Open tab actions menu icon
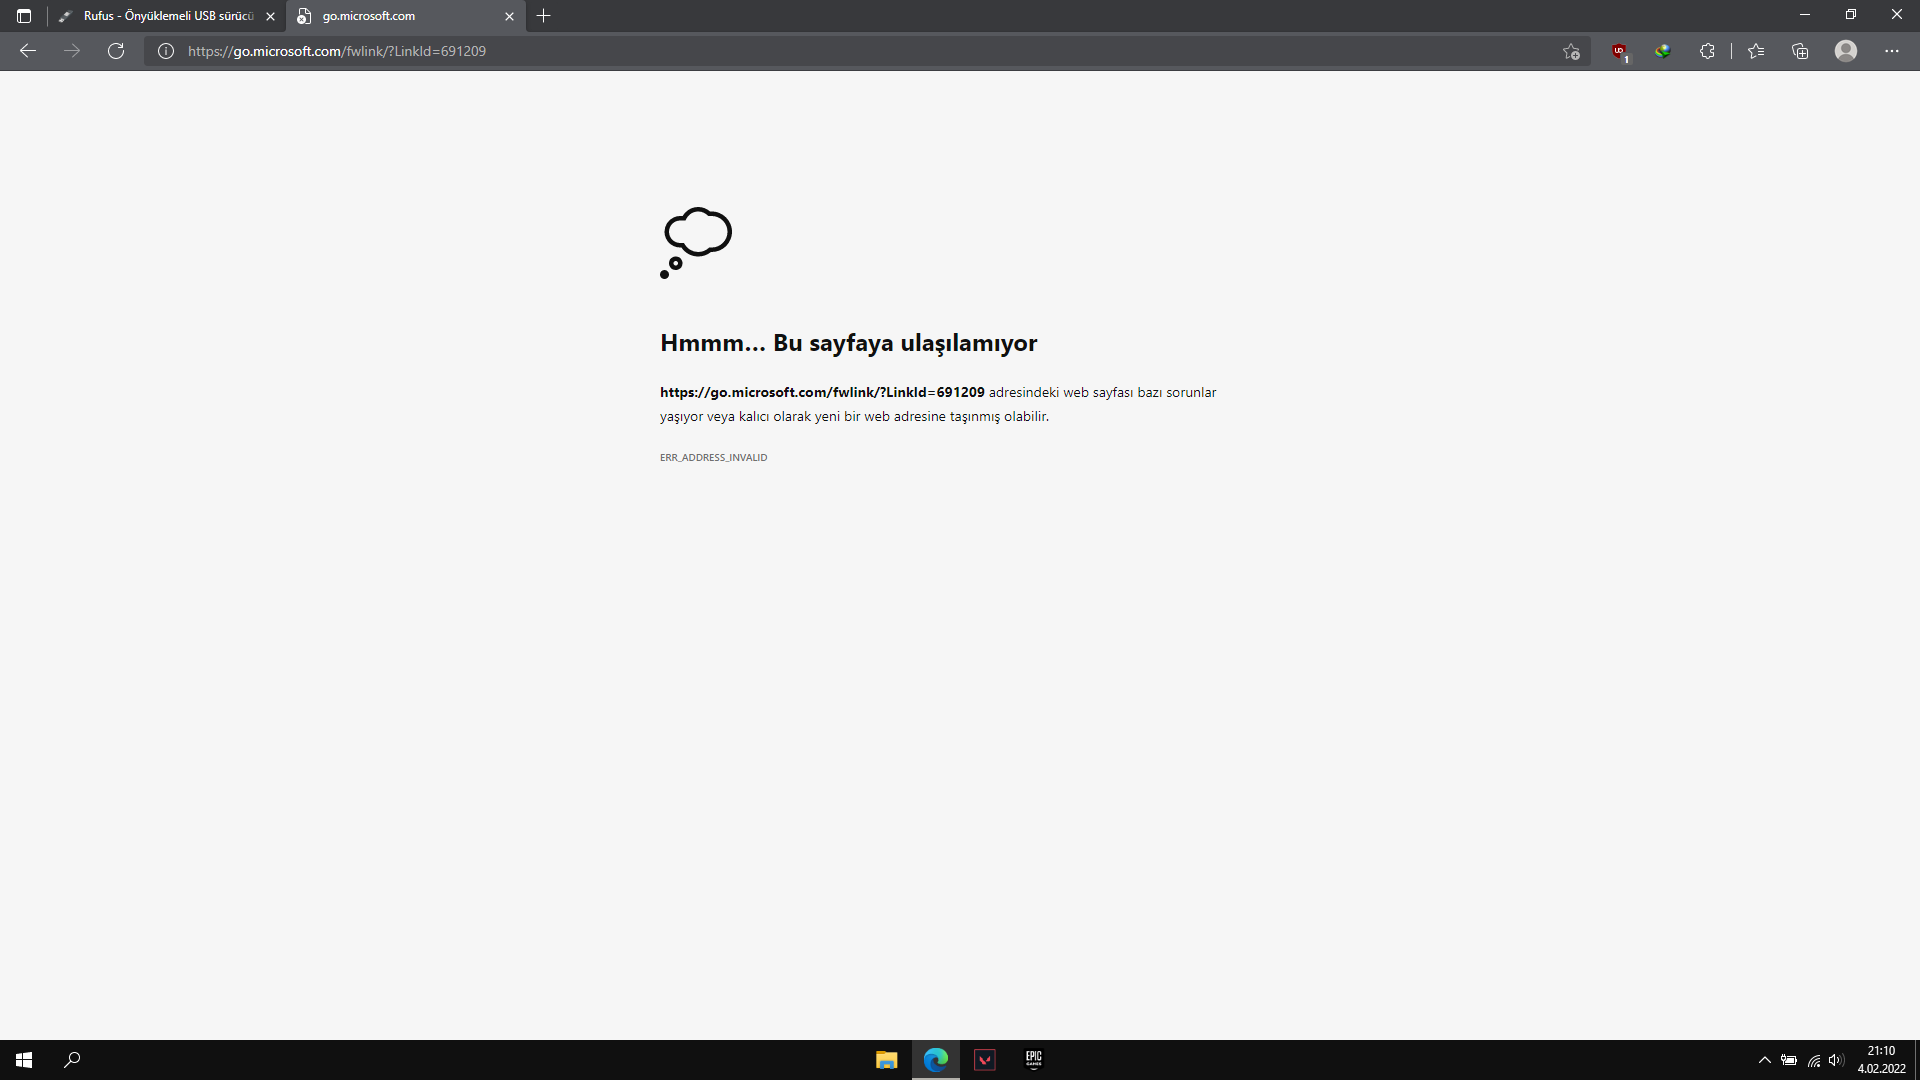 pyautogui.click(x=24, y=16)
